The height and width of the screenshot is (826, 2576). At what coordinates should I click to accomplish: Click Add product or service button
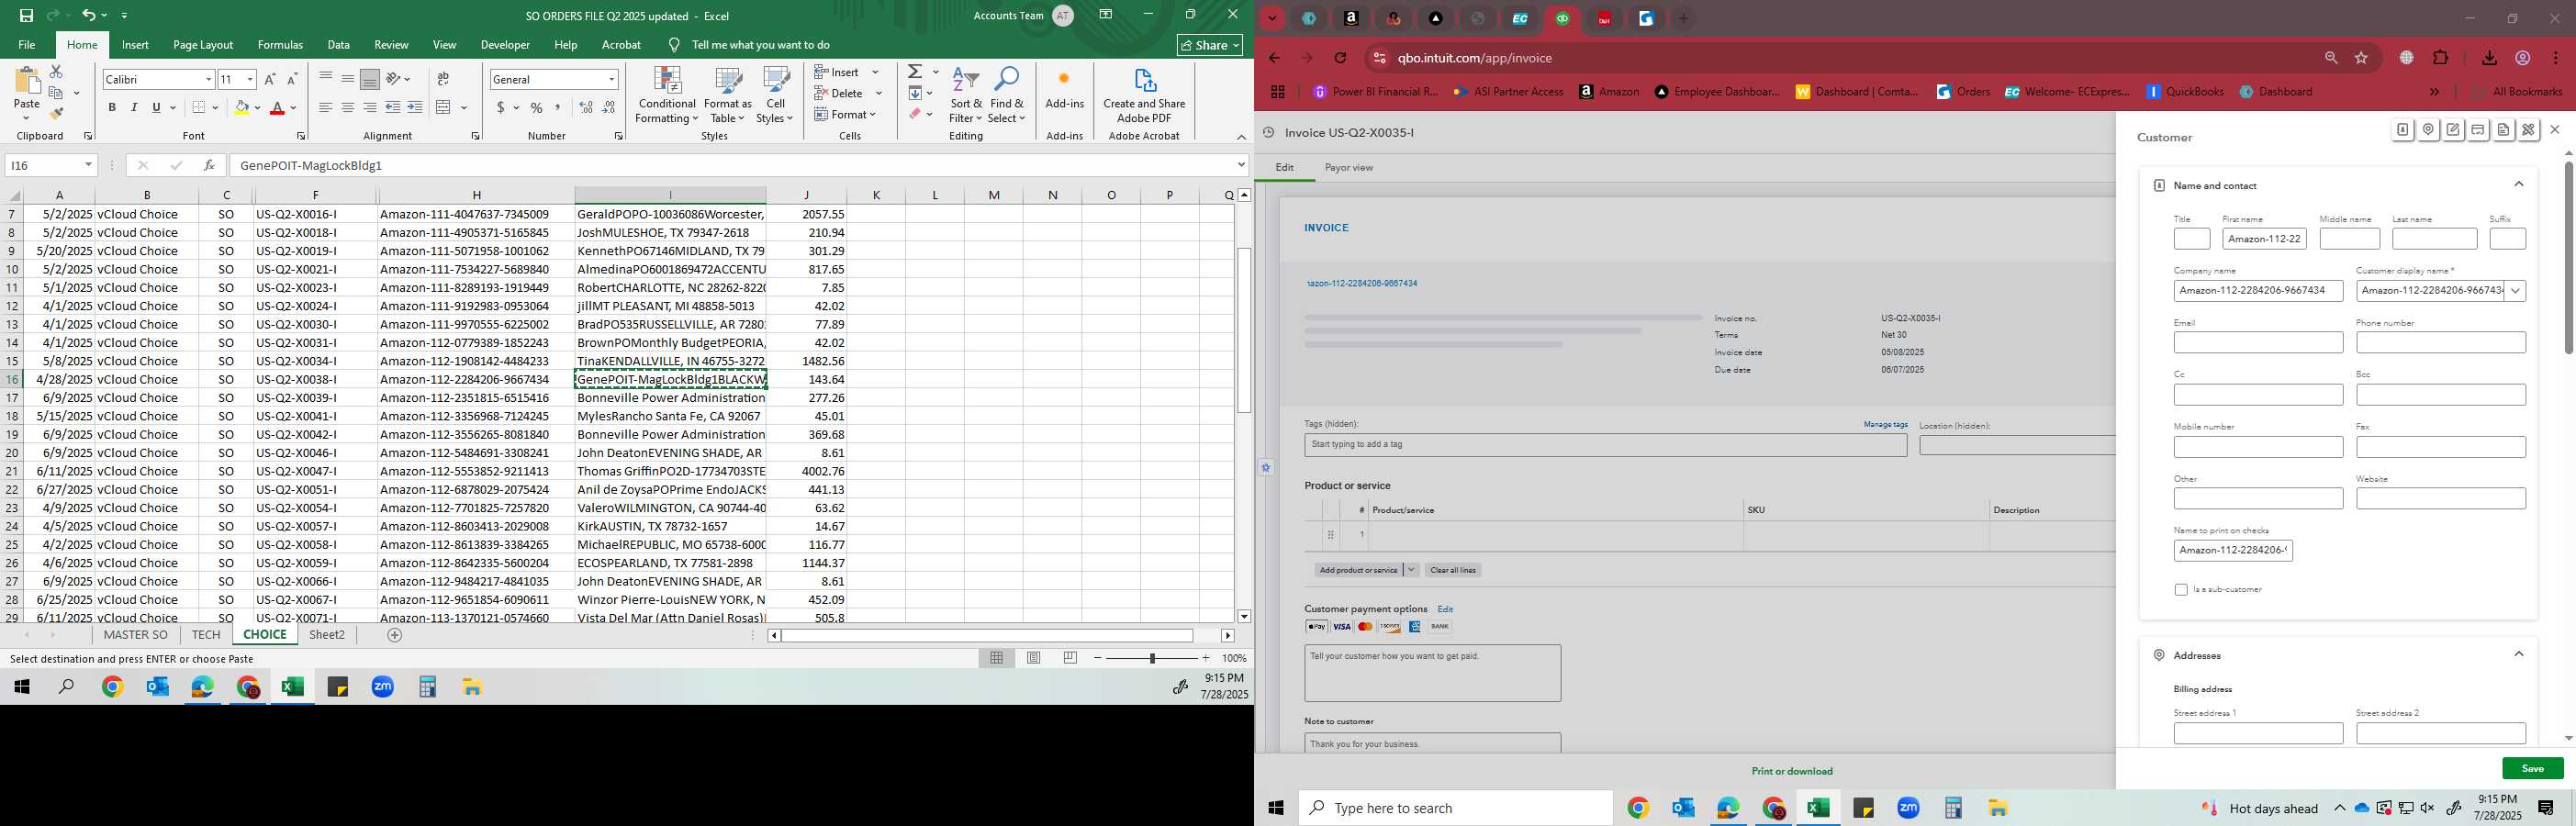(x=1358, y=570)
